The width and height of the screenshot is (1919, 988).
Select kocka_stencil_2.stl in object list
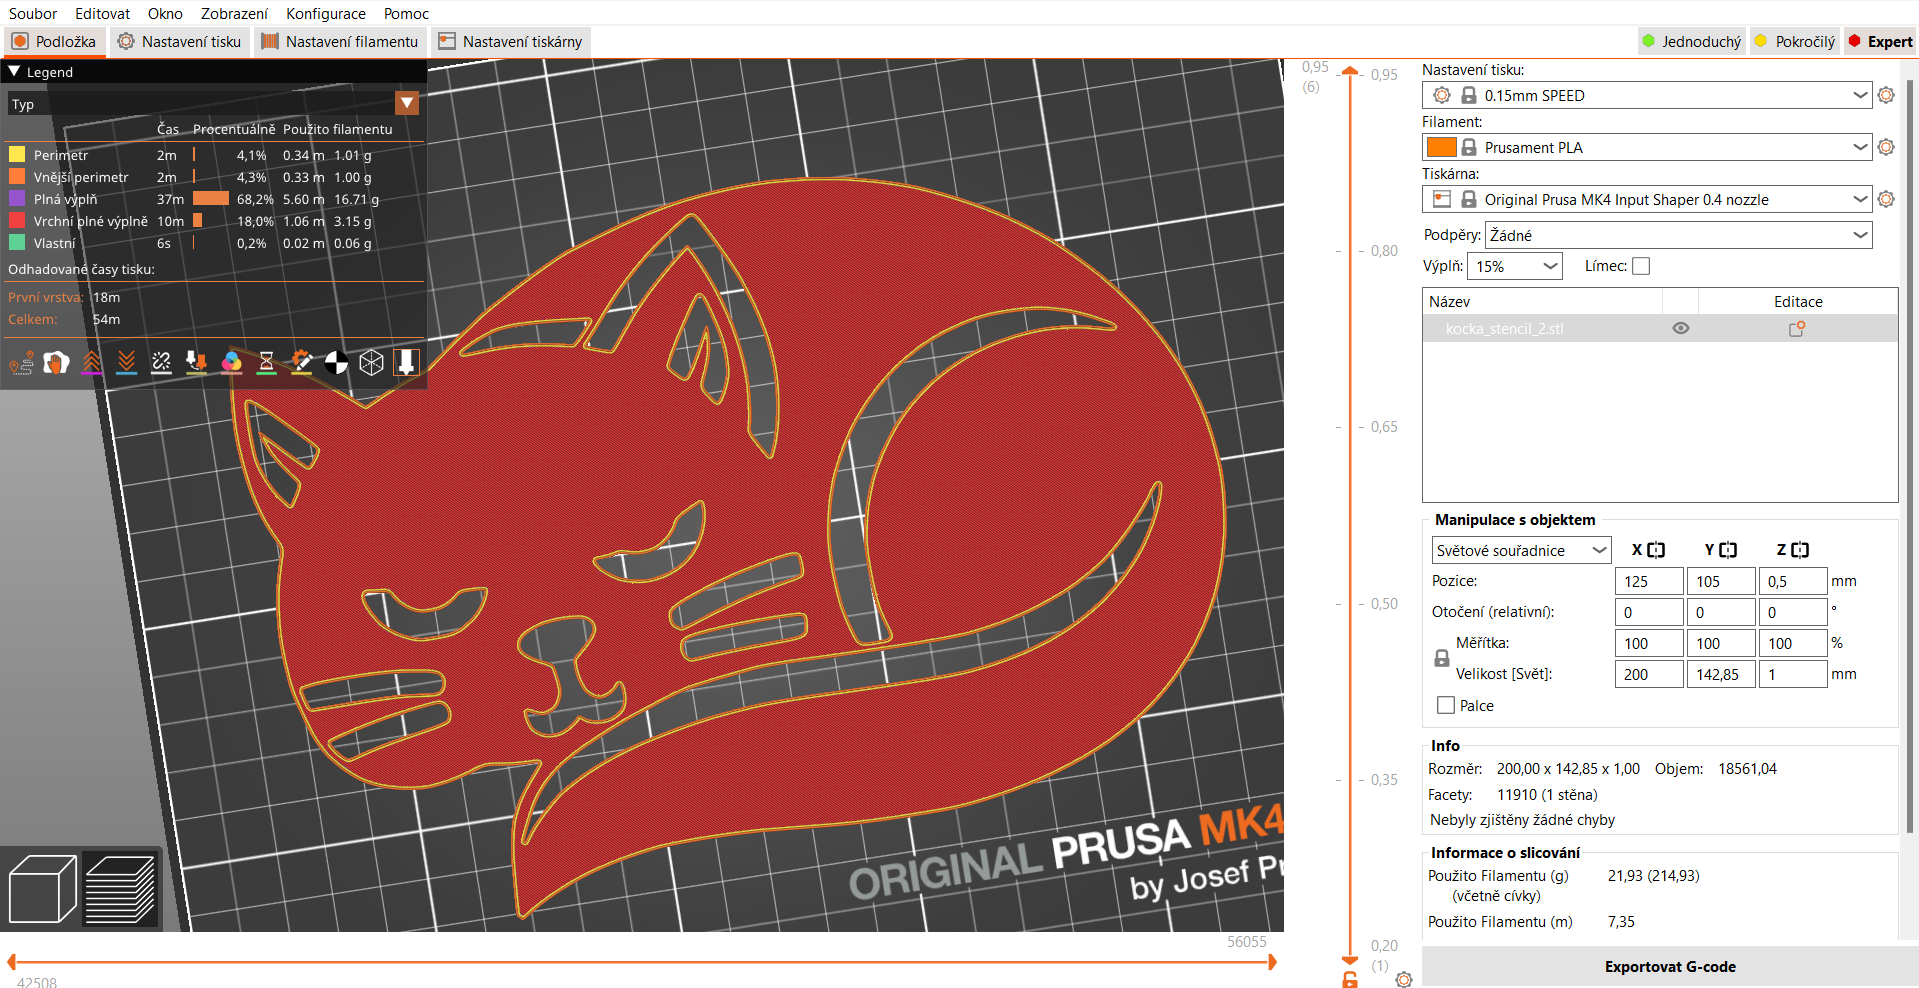tap(1504, 328)
